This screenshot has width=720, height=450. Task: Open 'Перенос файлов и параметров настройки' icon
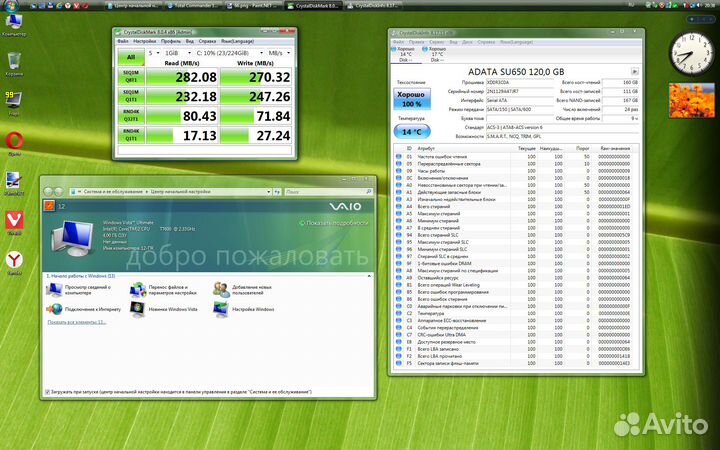[x=138, y=288]
